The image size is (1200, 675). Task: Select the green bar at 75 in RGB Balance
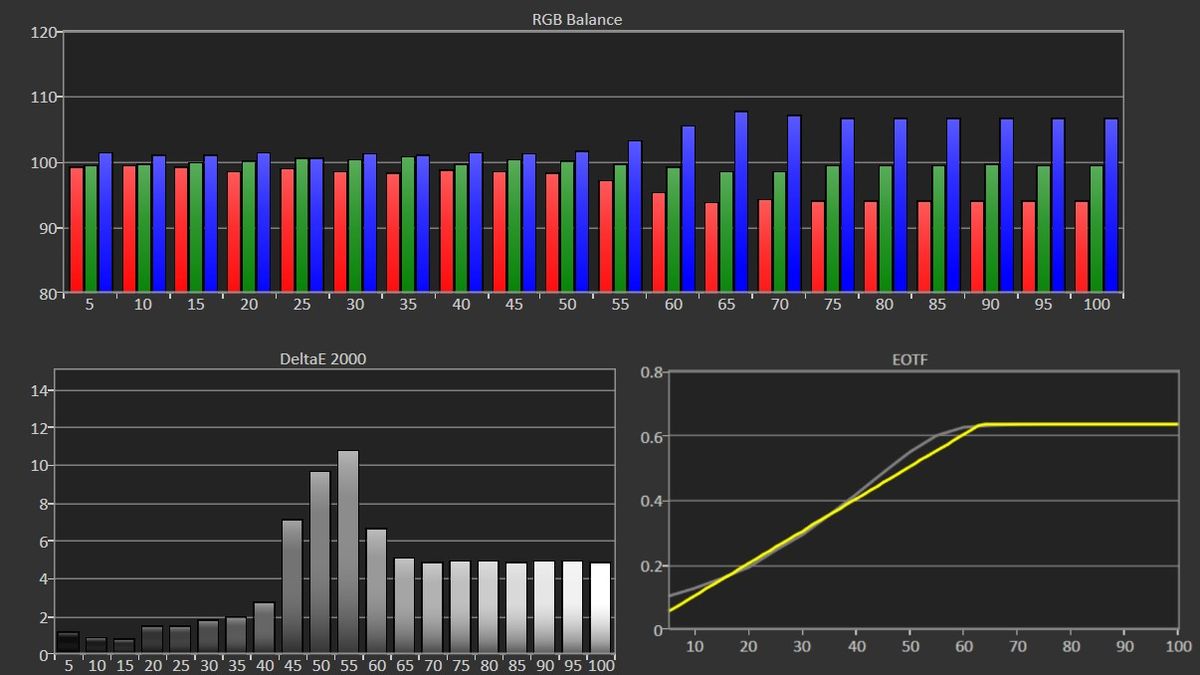point(832,229)
